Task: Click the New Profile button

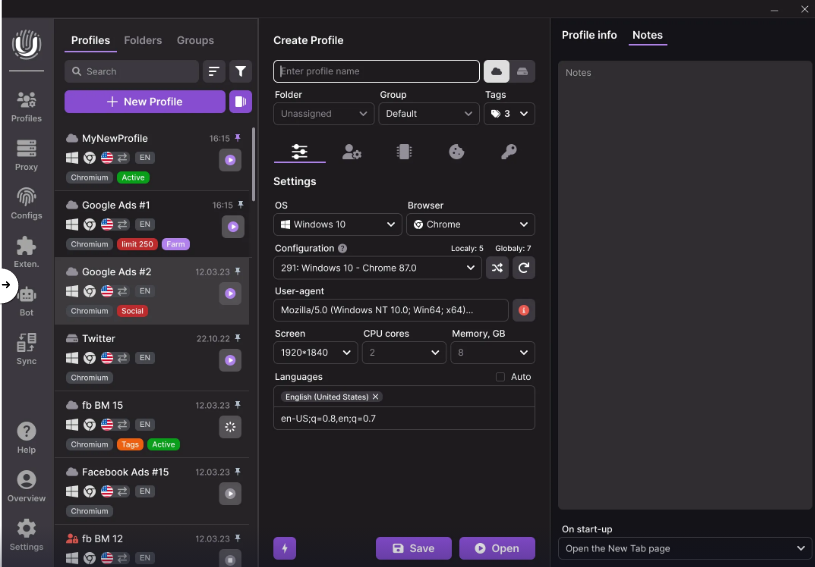Action: 145,101
